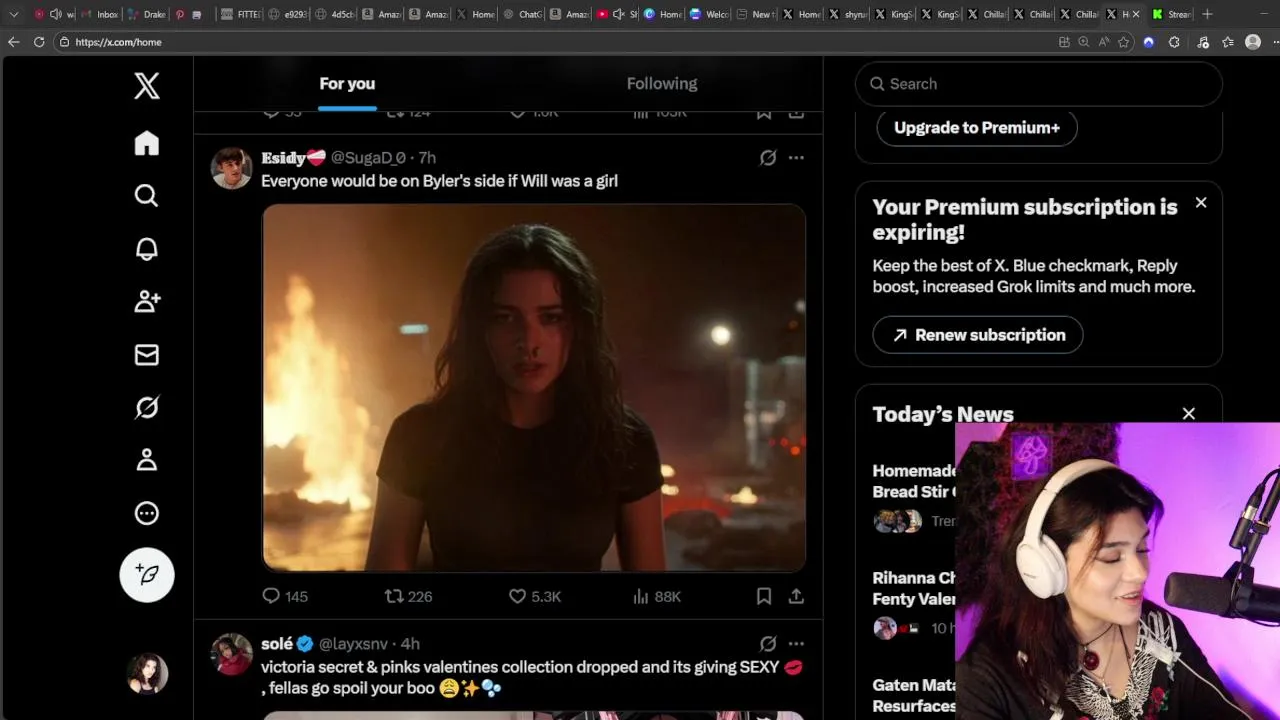The height and width of the screenshot is (720, 1280).
Task: Click the X logo in the sidebar
Action: [147, 86]
